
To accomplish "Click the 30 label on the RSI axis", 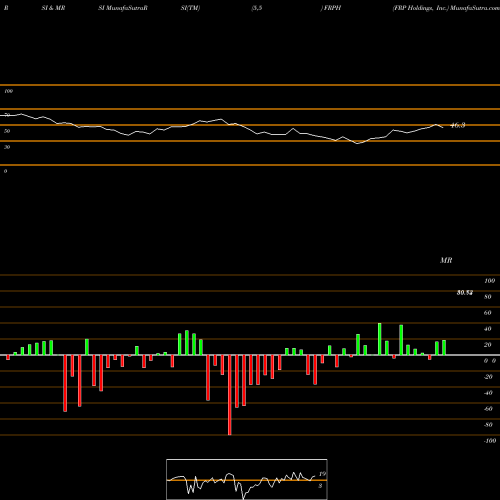I will click(7, 147).
